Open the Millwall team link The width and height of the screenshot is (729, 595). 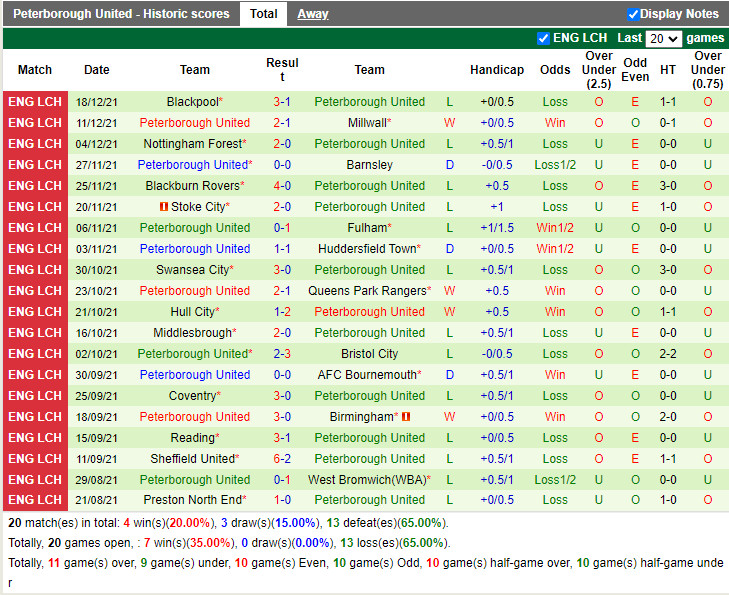click(367, 123)
